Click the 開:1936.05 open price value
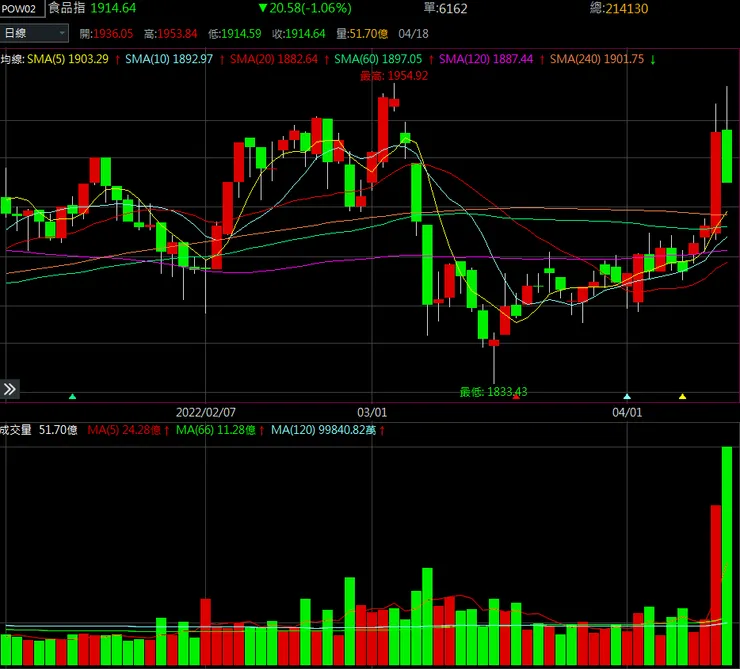Screen dimensions: 740x669 point(106,33)
